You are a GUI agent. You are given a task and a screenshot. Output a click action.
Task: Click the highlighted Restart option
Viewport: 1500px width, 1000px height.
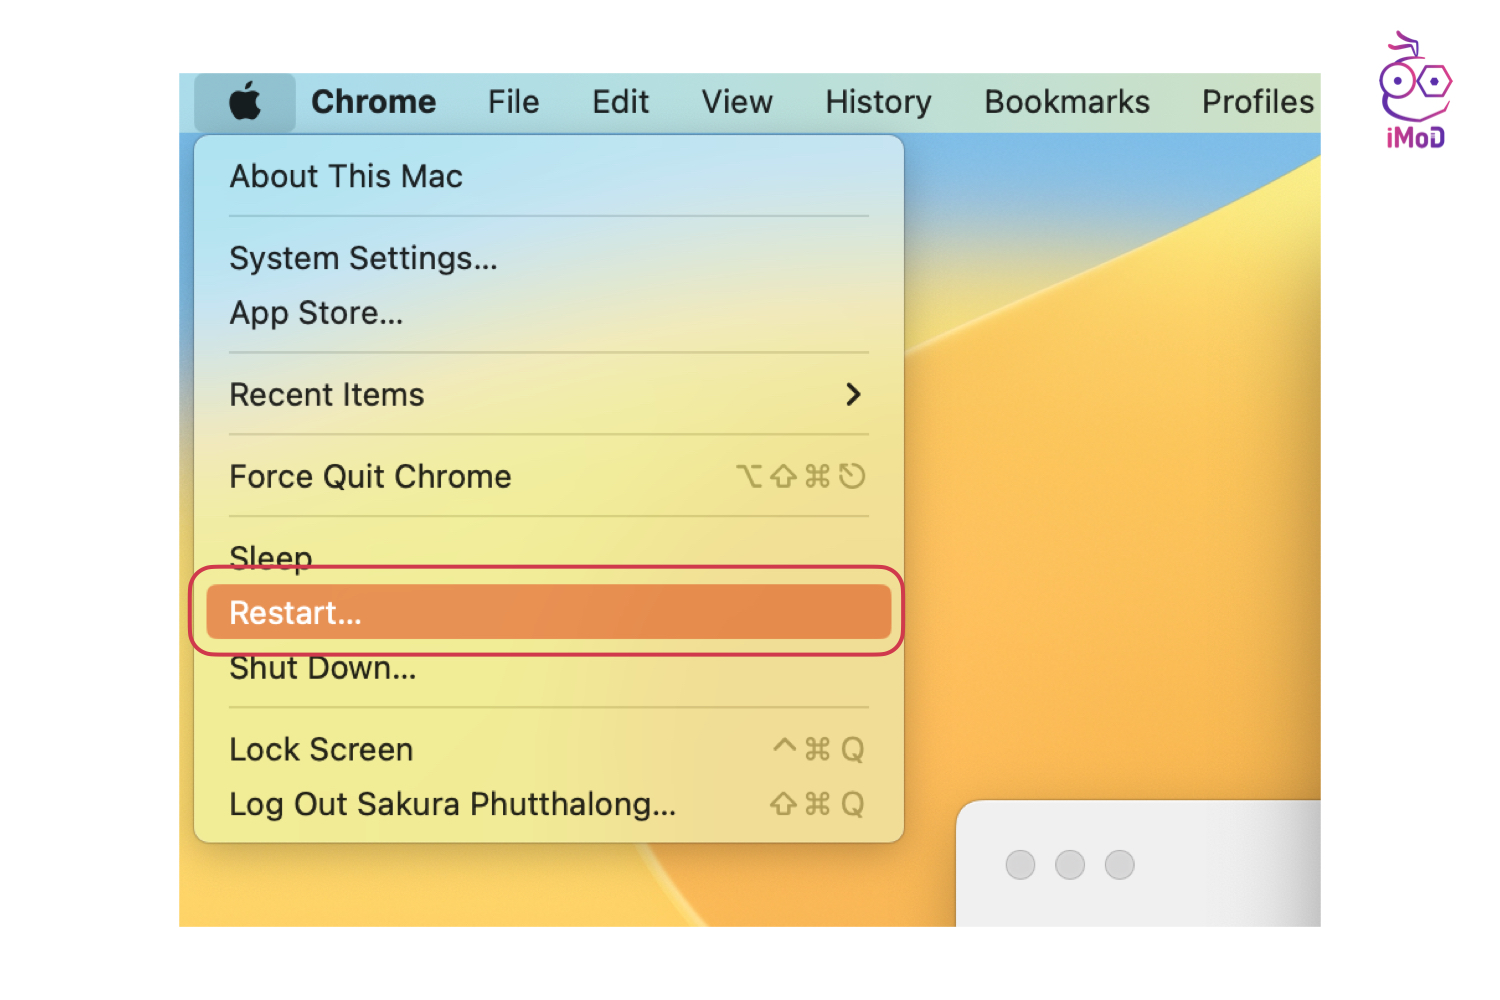point(548,612)
